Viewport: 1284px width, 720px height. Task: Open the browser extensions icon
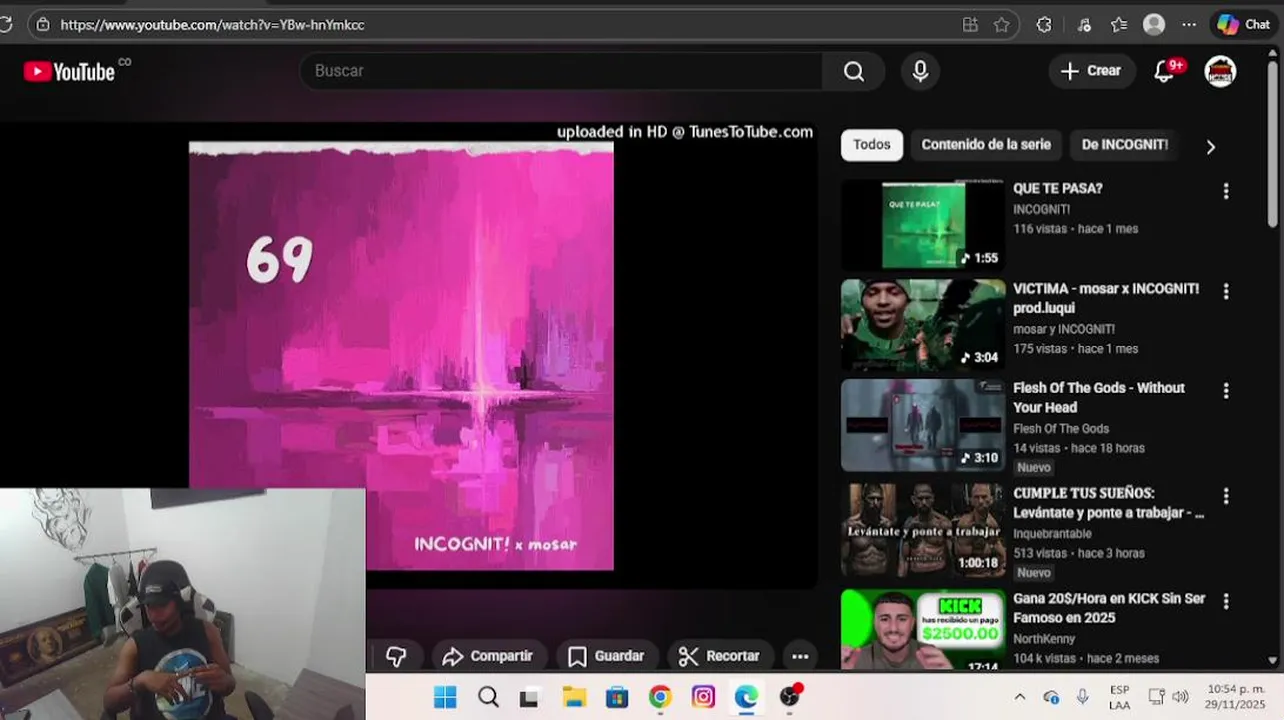pos(1044,25)
